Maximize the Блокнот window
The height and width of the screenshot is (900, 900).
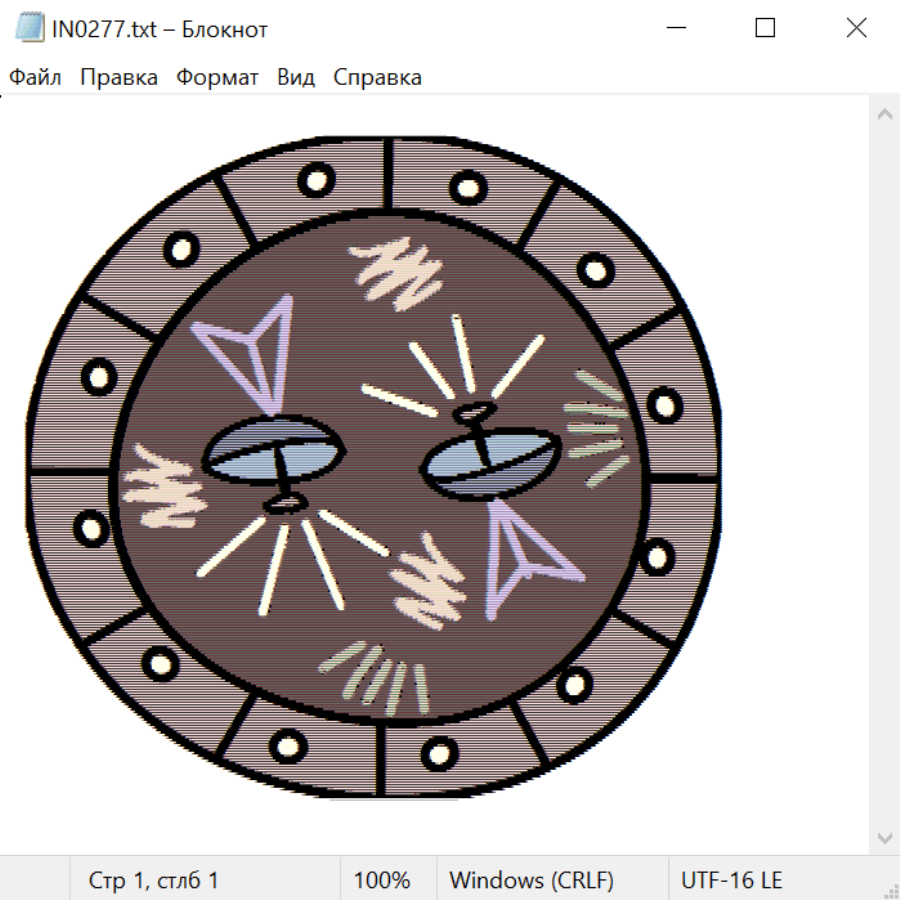tap(765, 29)
